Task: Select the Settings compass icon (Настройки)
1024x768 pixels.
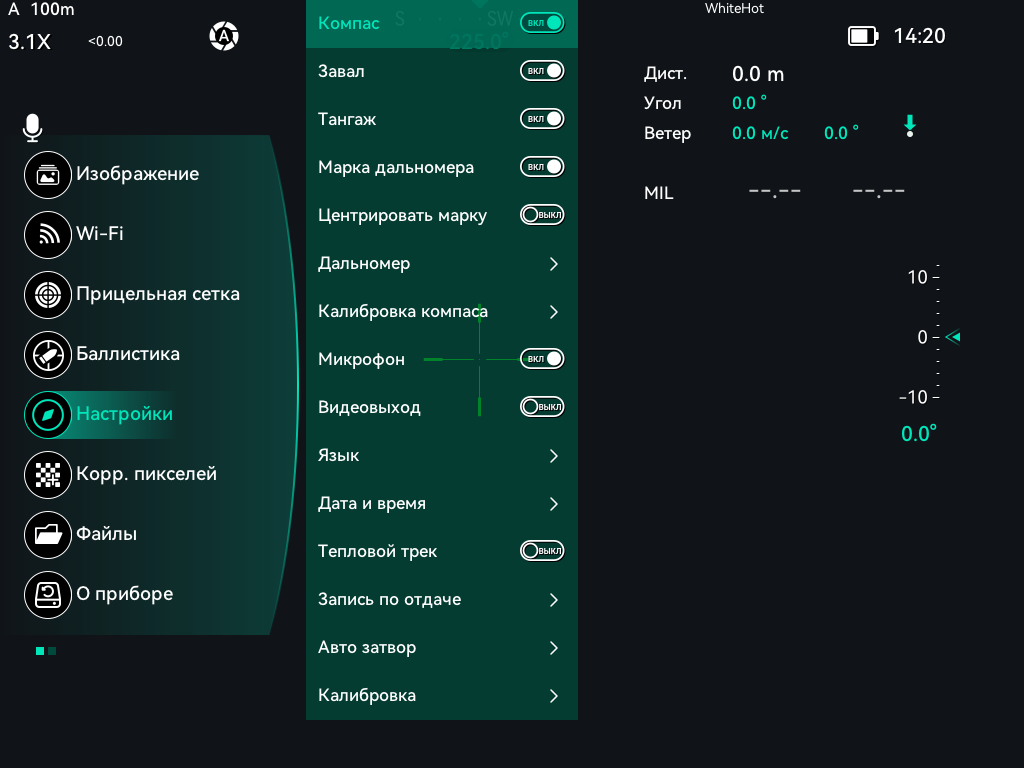Action: 48,415
